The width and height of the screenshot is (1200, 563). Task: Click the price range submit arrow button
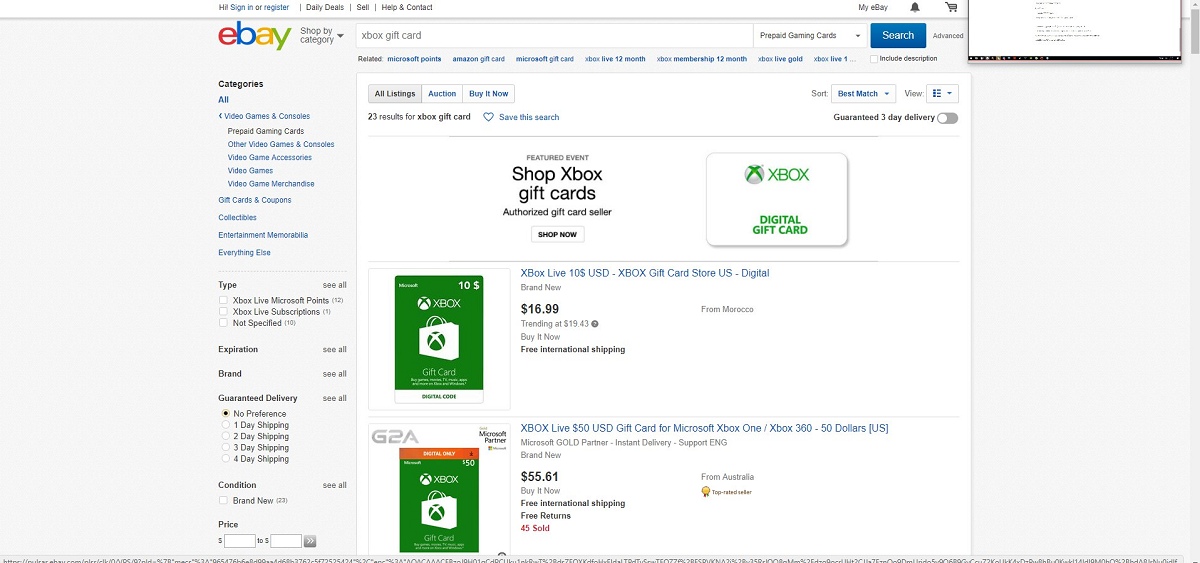click(310, 541)
